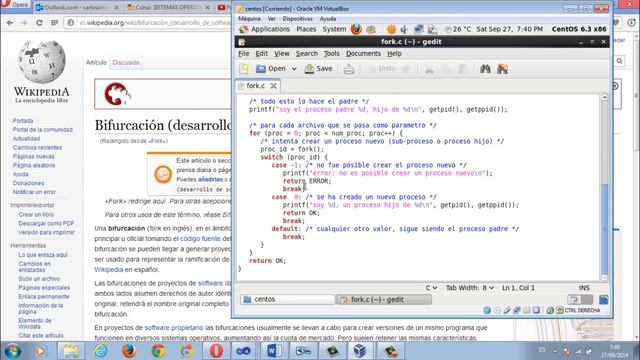Open the gedit Search menu

[x=307, y=53]
